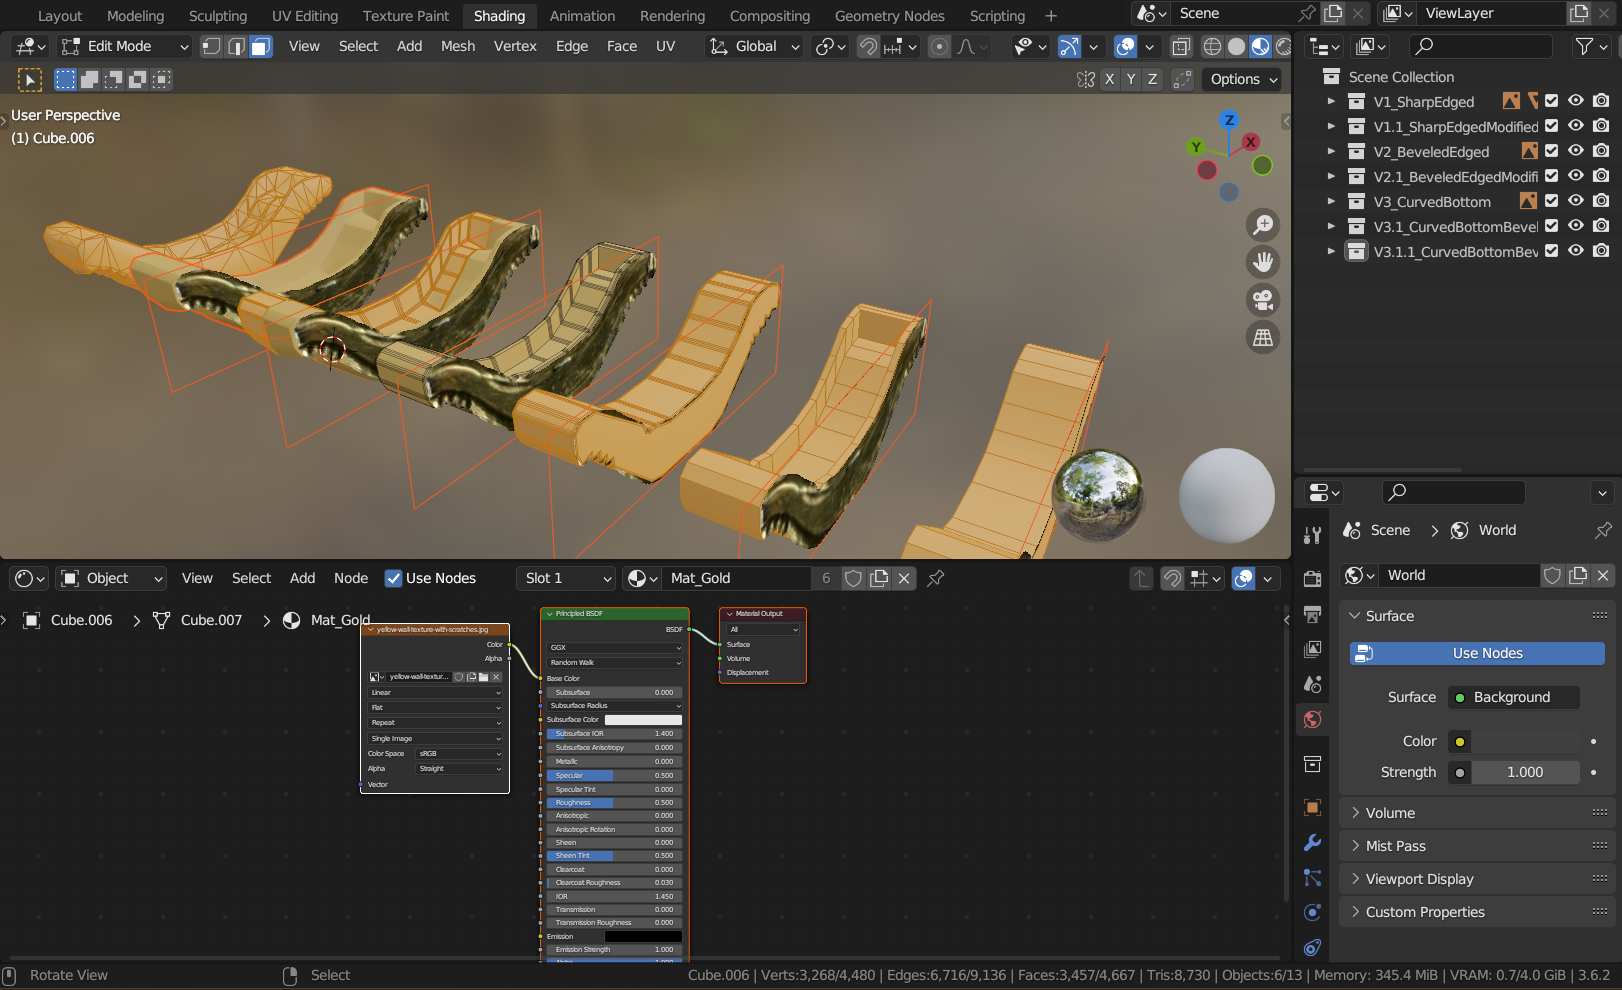Screen dimensions: 1622x990
Task: Add a new workspace with plus button
Action: tap(1051, 16)
